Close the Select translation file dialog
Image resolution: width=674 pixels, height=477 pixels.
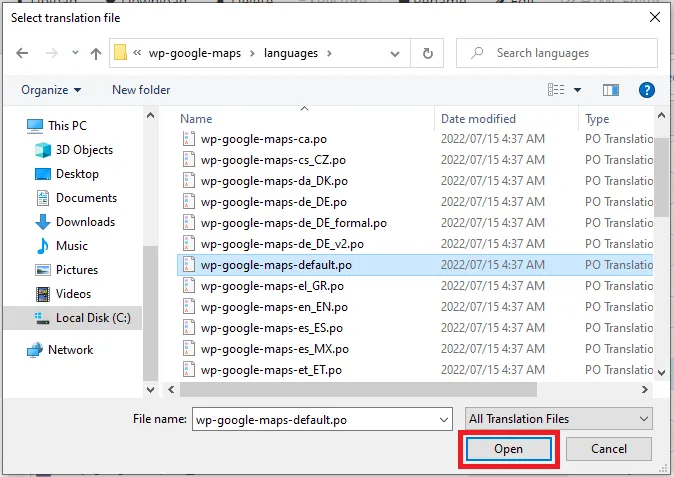[655, 17]
